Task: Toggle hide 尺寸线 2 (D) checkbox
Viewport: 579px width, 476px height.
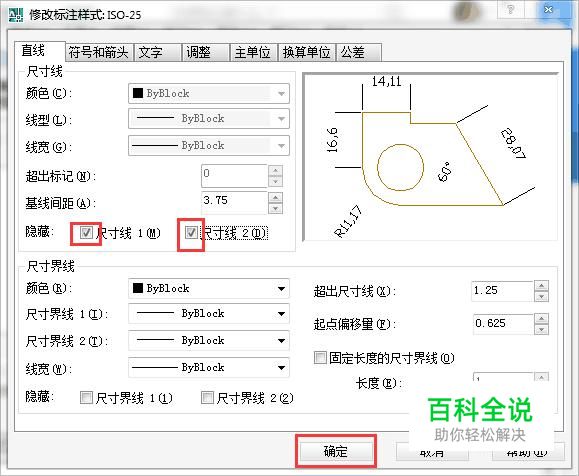Action: 191,232
